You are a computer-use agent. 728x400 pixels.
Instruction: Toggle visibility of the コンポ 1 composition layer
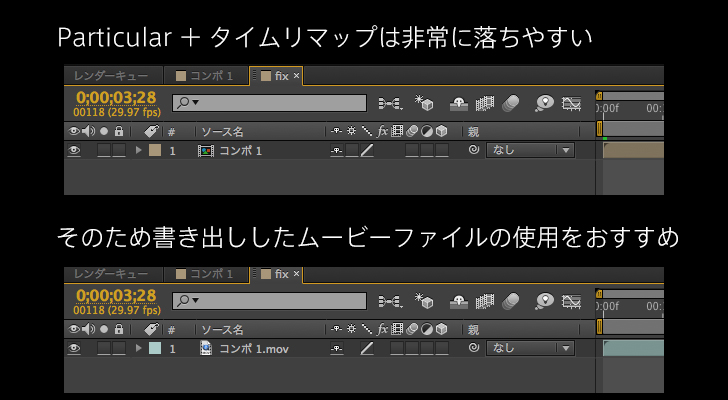pos(73,150)
